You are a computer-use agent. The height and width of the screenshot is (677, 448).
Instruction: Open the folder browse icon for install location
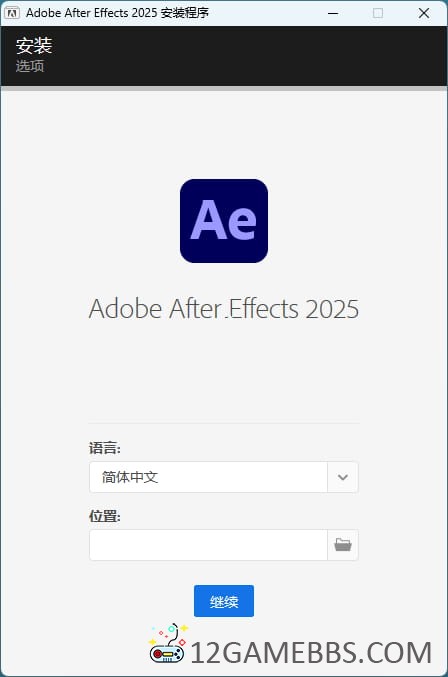pos(343,545)
